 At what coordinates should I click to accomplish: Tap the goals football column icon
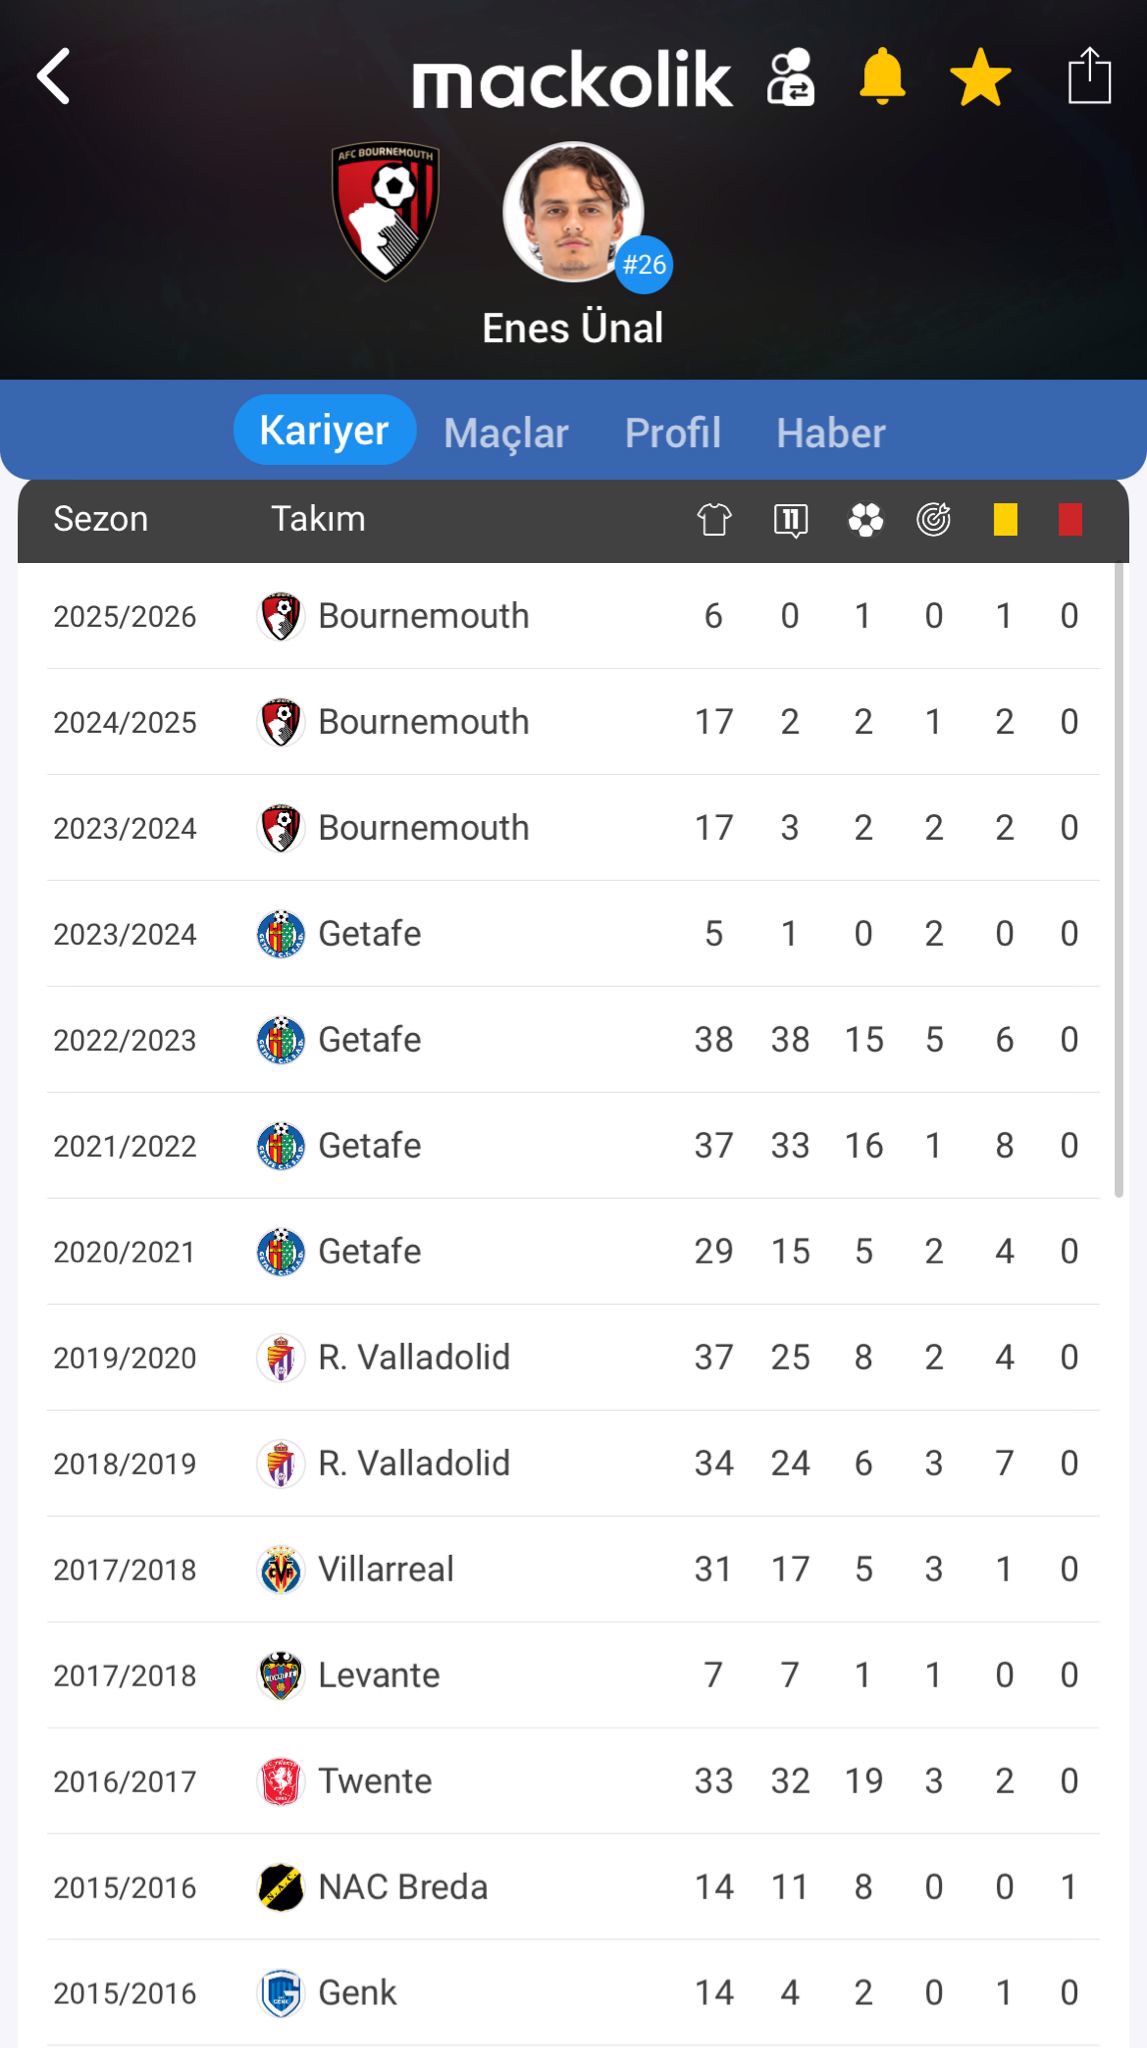(x=865, y=520)
